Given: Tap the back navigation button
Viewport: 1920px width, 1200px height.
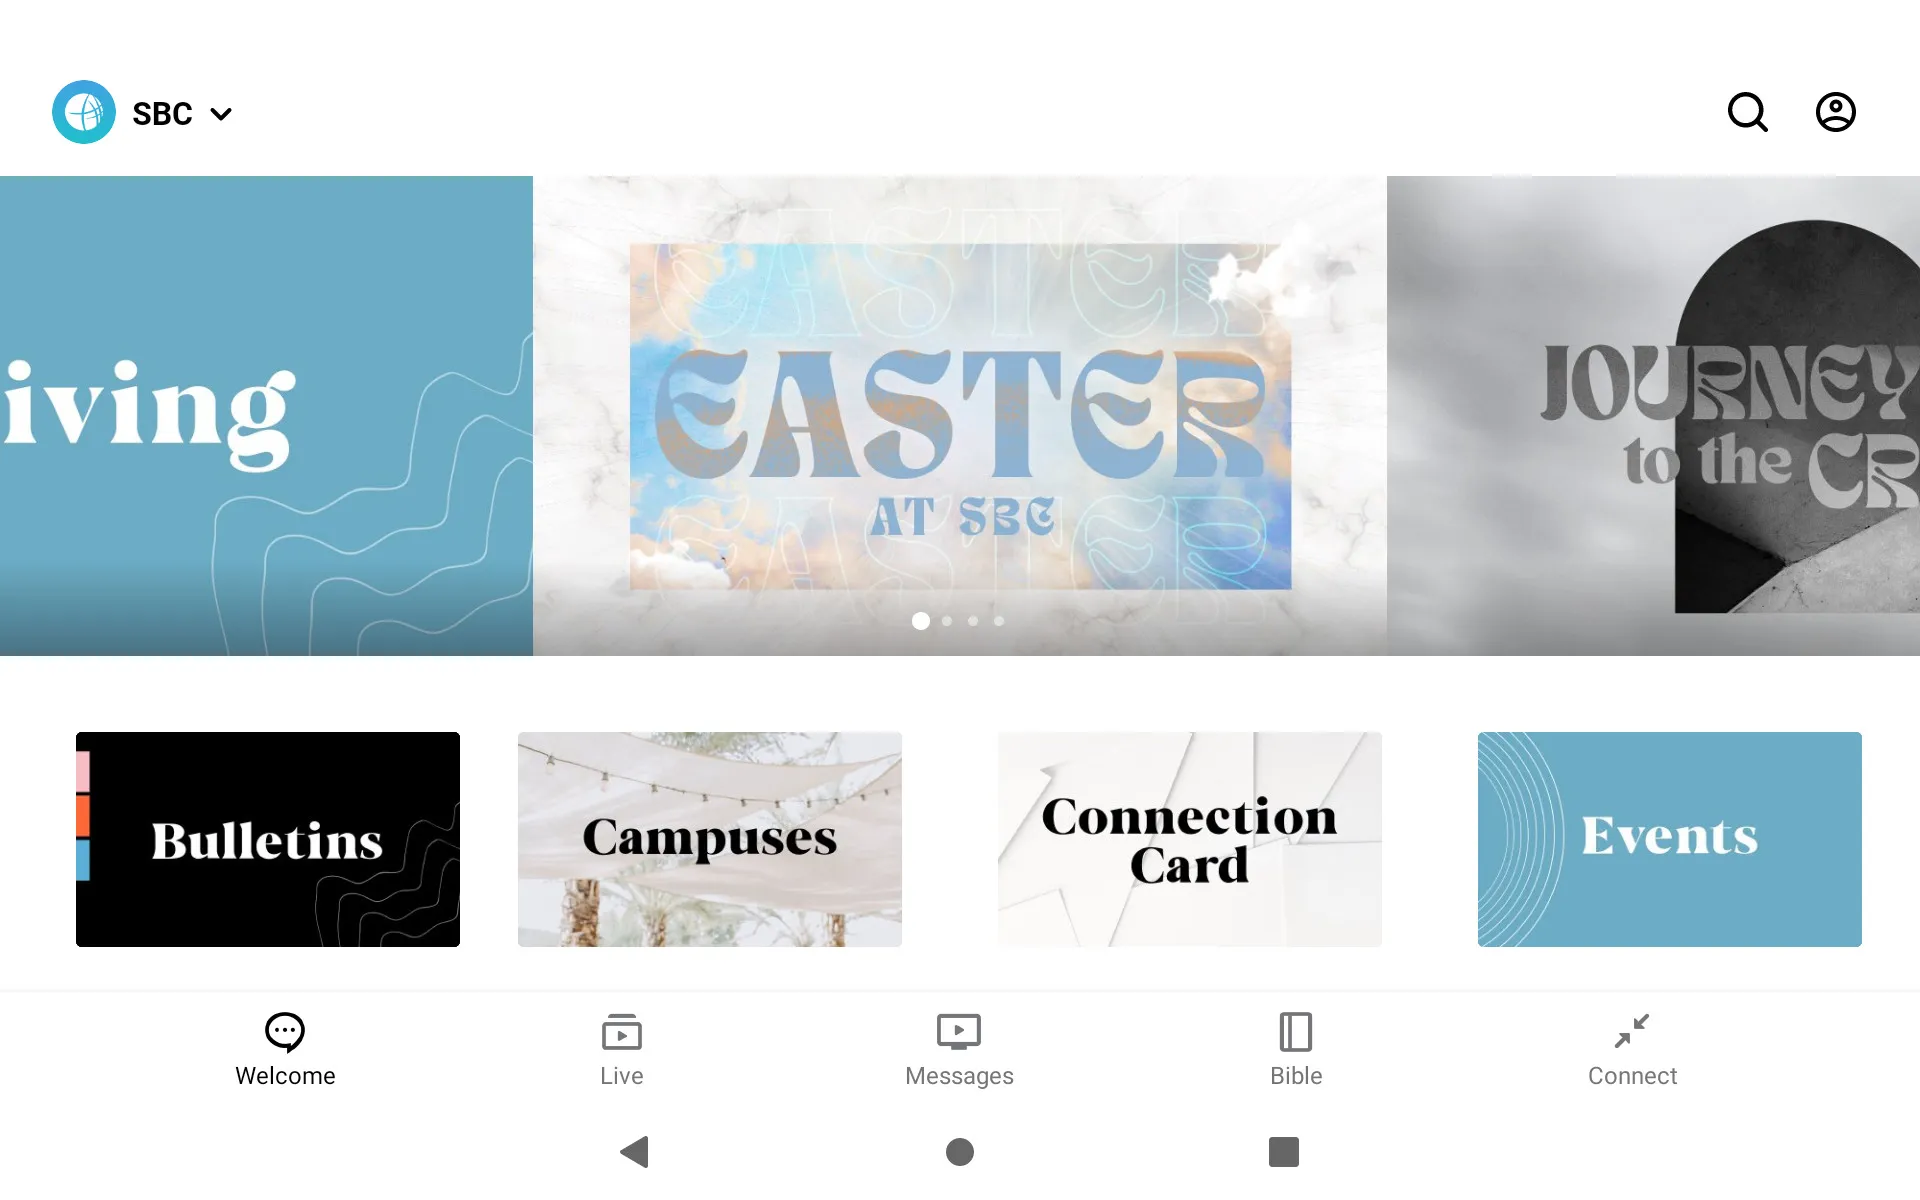Looking at the screenshot, I should 634,1152.
